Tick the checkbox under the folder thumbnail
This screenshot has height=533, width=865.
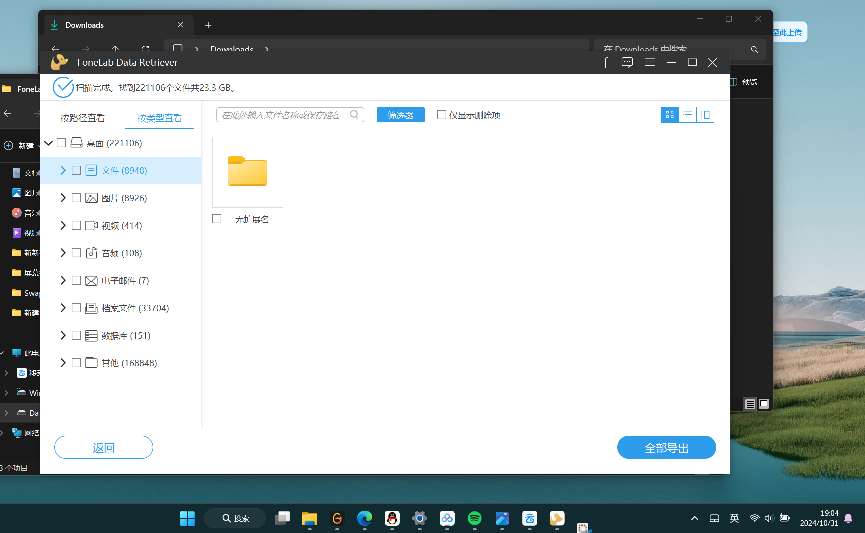click(217, 219)
